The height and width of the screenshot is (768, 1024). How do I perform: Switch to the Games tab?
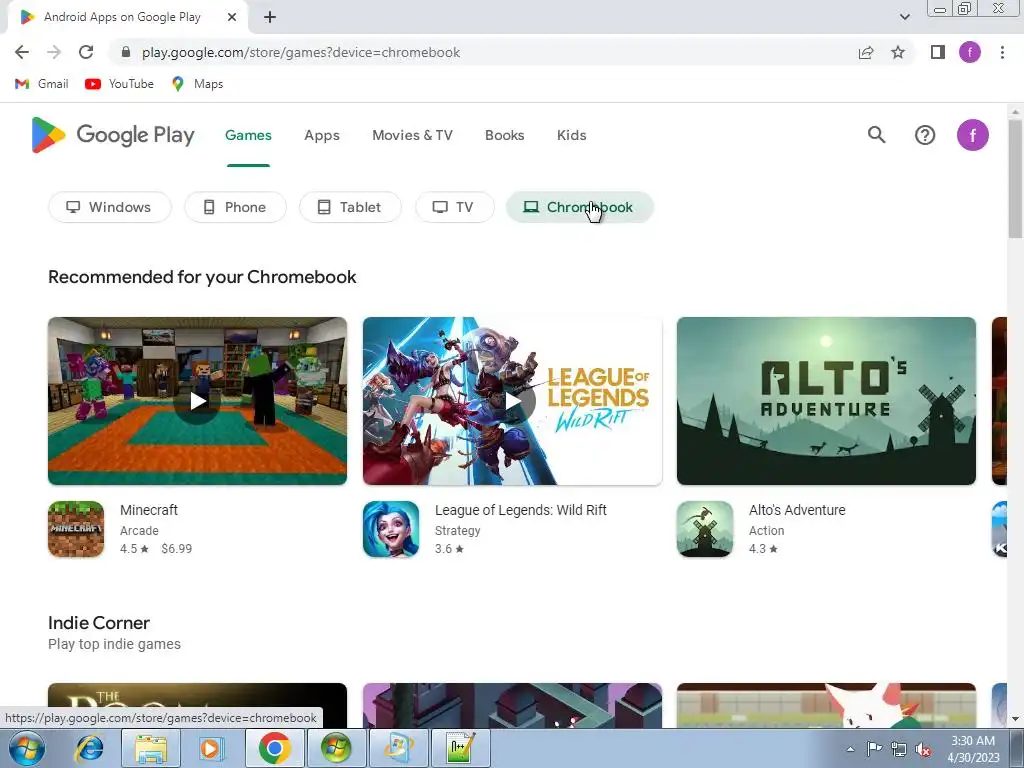click(248, 135)
